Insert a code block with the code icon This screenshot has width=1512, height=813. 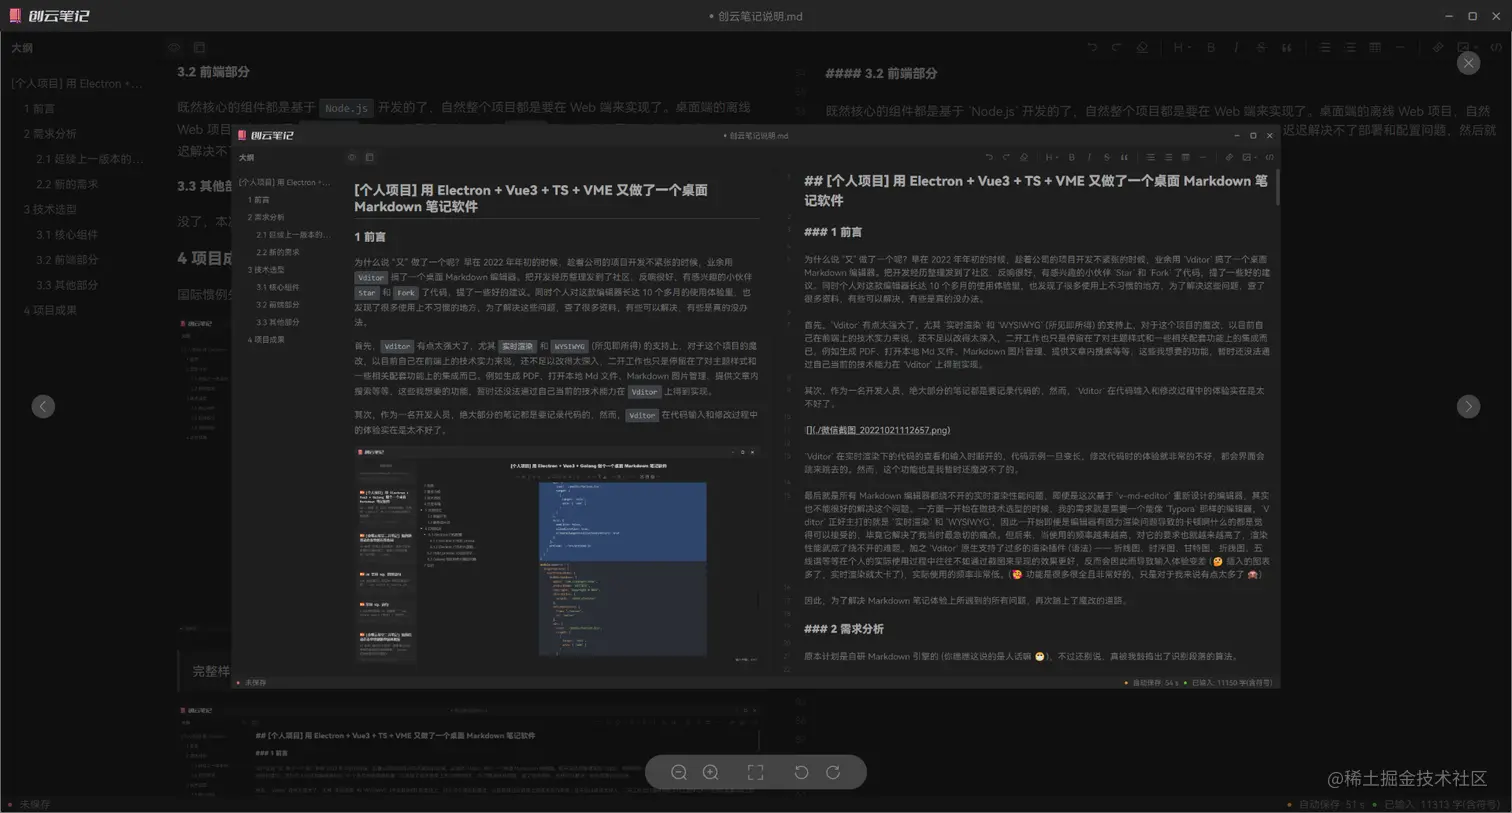click(1495, 47)
